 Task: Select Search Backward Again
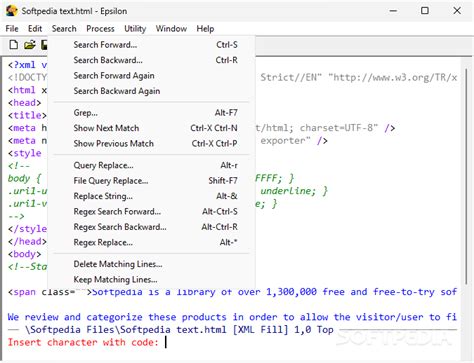(152, 91)
